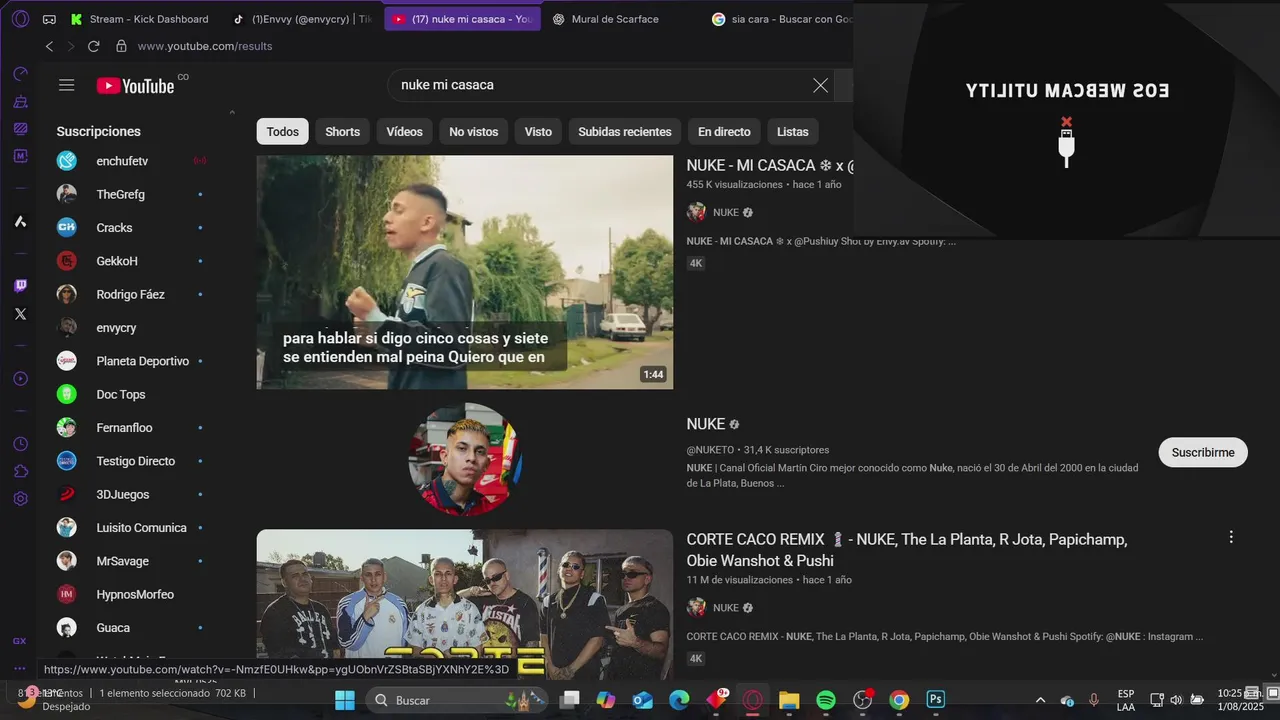Viewport: 1280px width, 720px height.
Task: Open X from the Opera sidebar
Action: click(20, 314)
